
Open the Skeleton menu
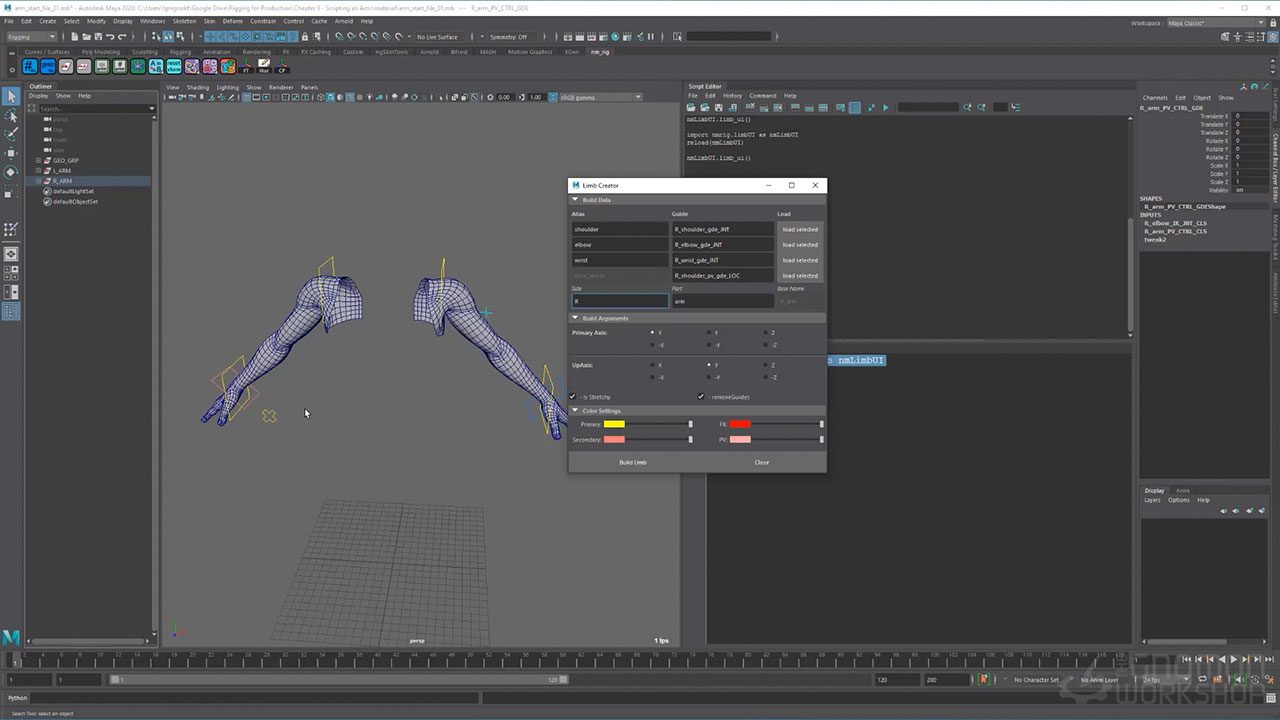pos(184,20)
